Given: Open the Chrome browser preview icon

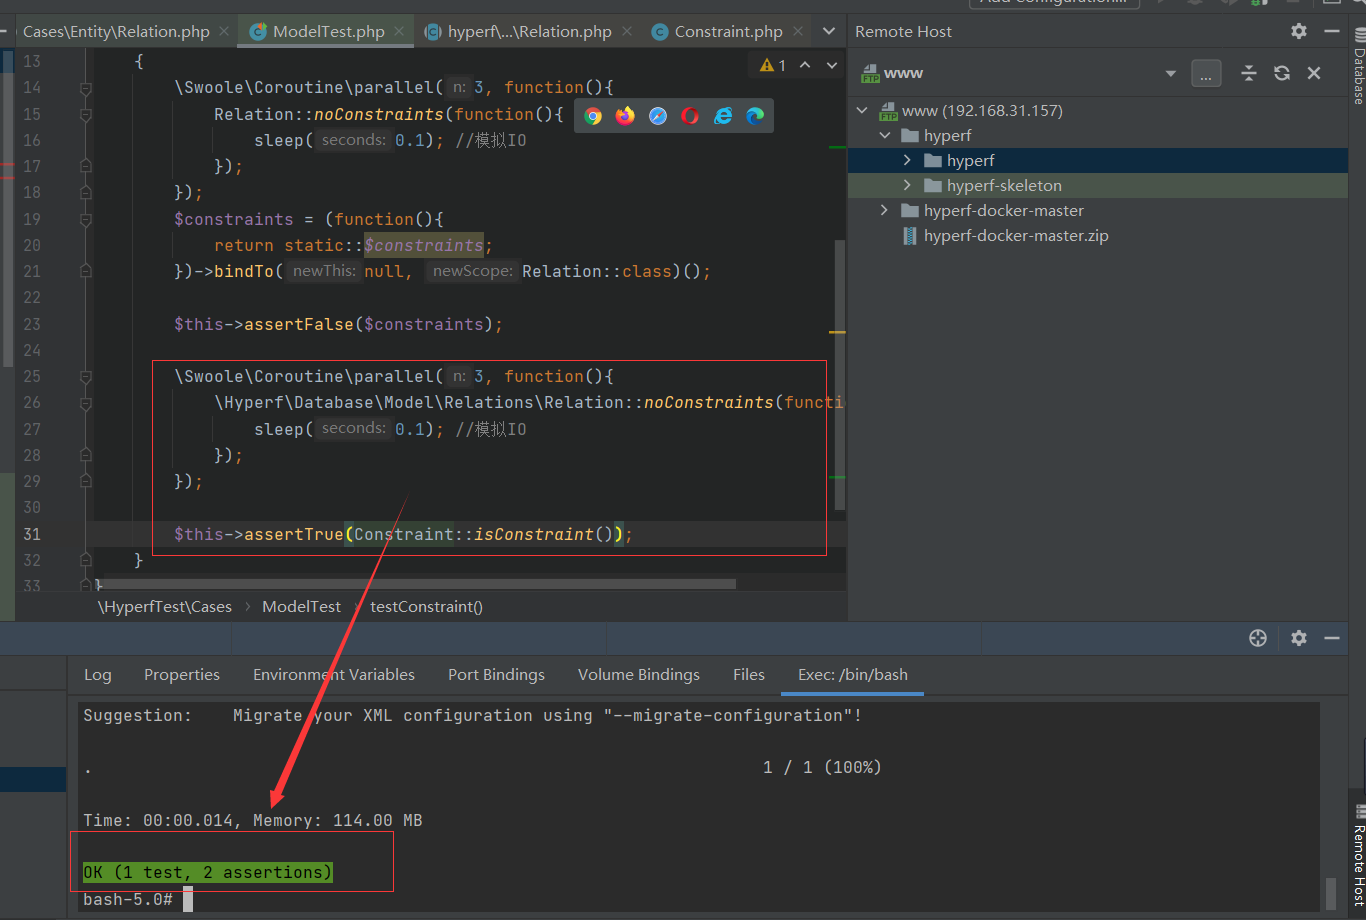Looking at the screenshot, I should 593,115.
